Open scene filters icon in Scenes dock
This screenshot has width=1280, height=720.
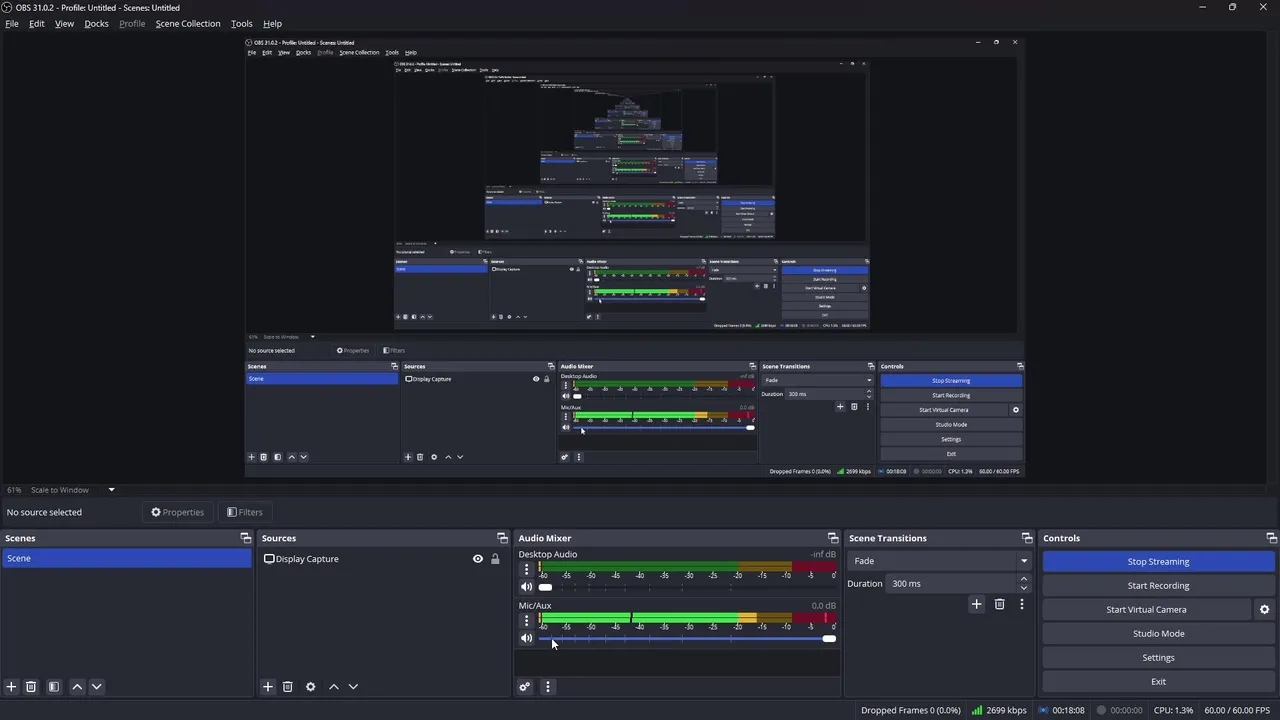coord(54,687)
